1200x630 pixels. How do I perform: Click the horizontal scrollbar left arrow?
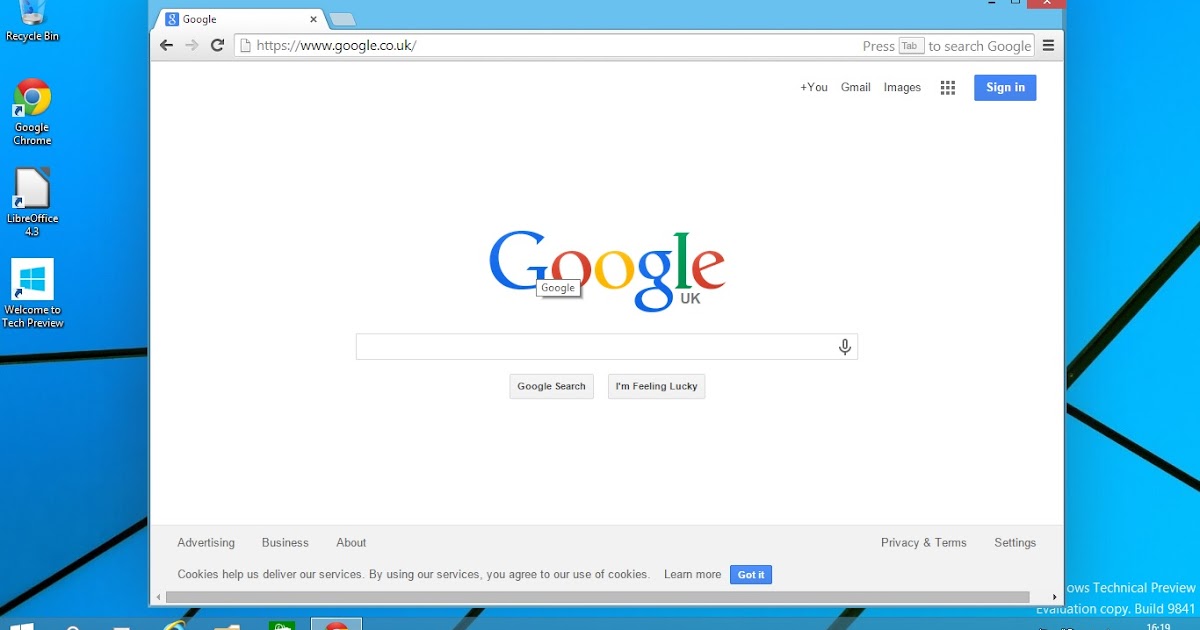tap(157, 597)
